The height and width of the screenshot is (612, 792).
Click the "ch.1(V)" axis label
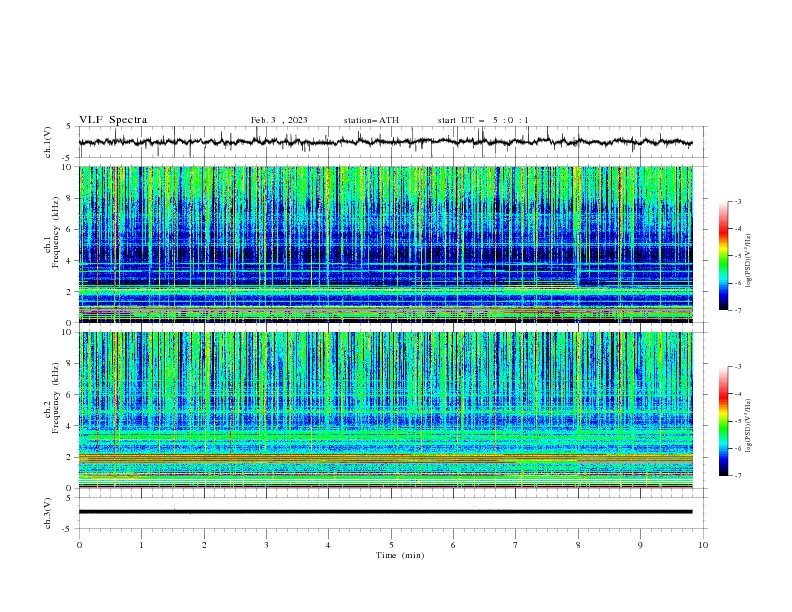click(48, 142)
